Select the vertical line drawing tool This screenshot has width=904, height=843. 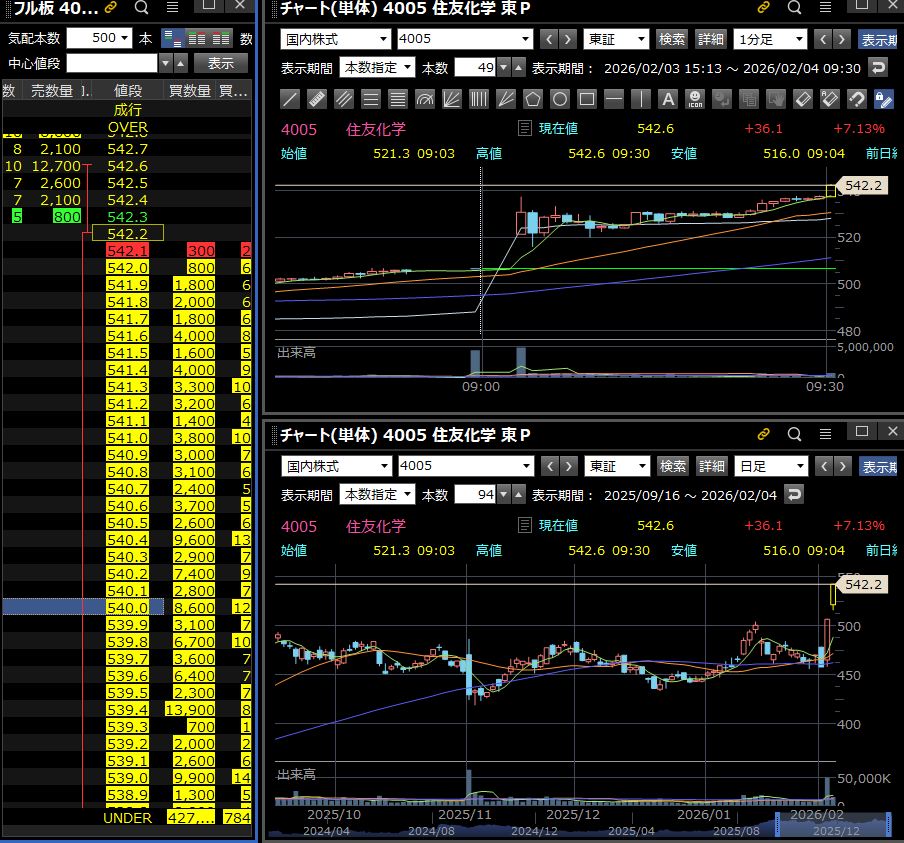point(641,99)
